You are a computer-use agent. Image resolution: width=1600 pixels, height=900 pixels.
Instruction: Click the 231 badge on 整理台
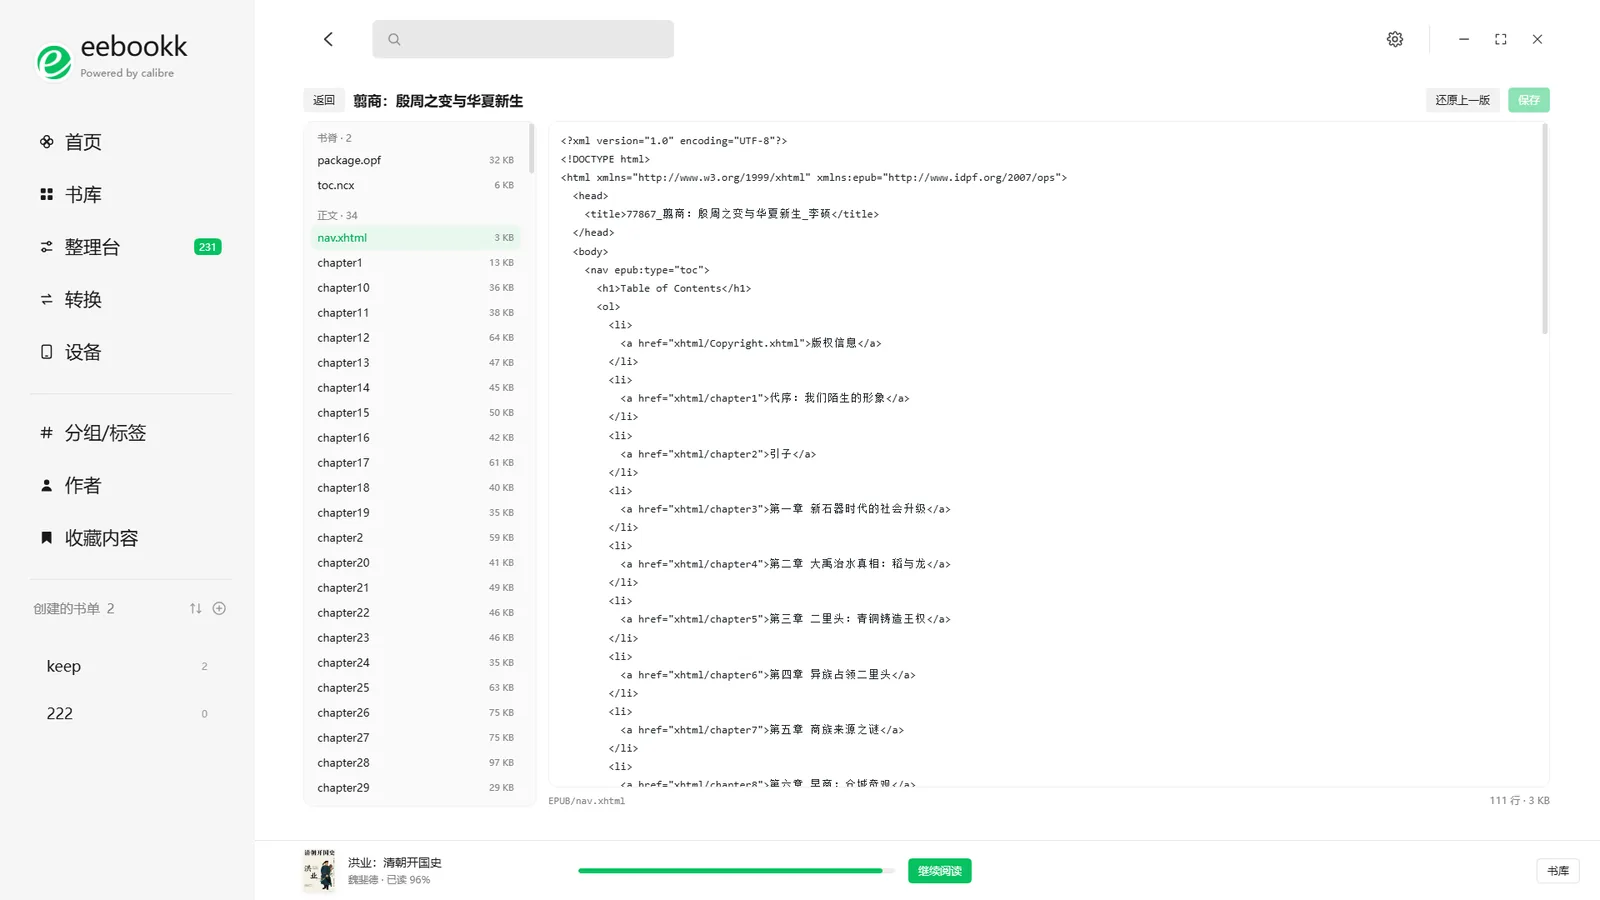tap(207, 247)
